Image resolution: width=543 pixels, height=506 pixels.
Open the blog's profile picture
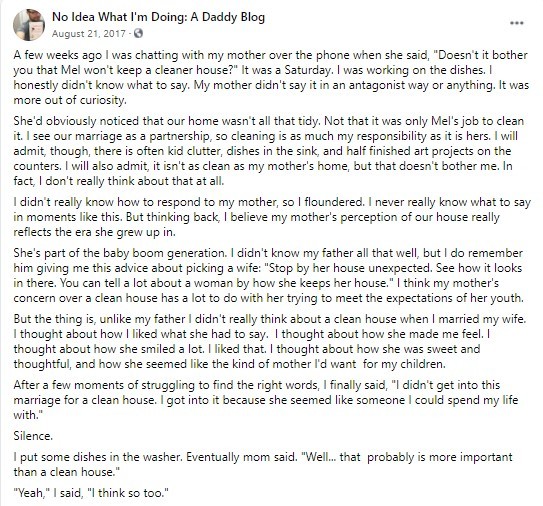(x=29, y=25)
